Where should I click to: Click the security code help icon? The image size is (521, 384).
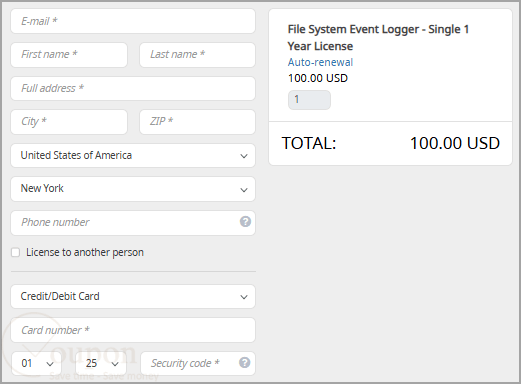click(x=245, y=363)
